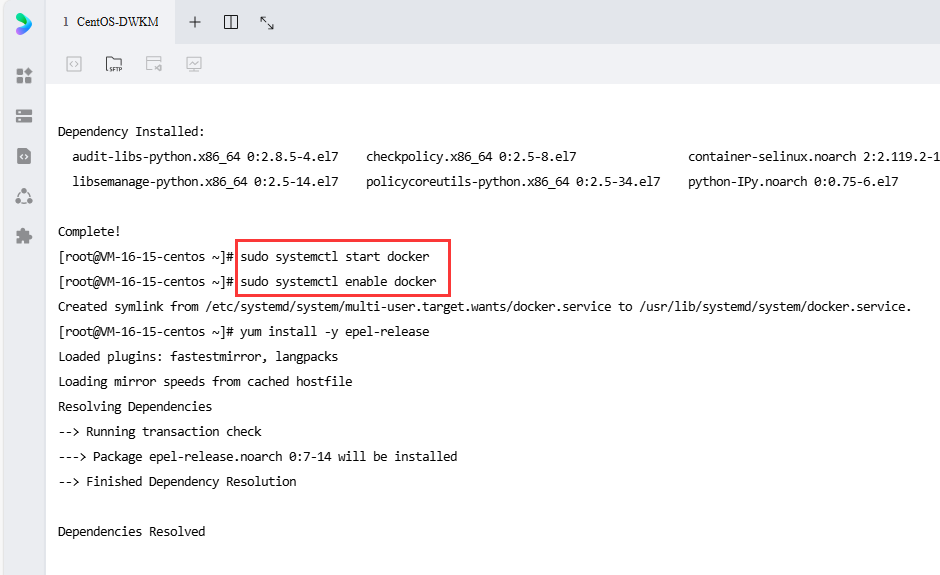Image resolution: width=940 pixels, height=575 pixels.
Task: Open the server list icon in sidebar
Action: pos(24,116)
